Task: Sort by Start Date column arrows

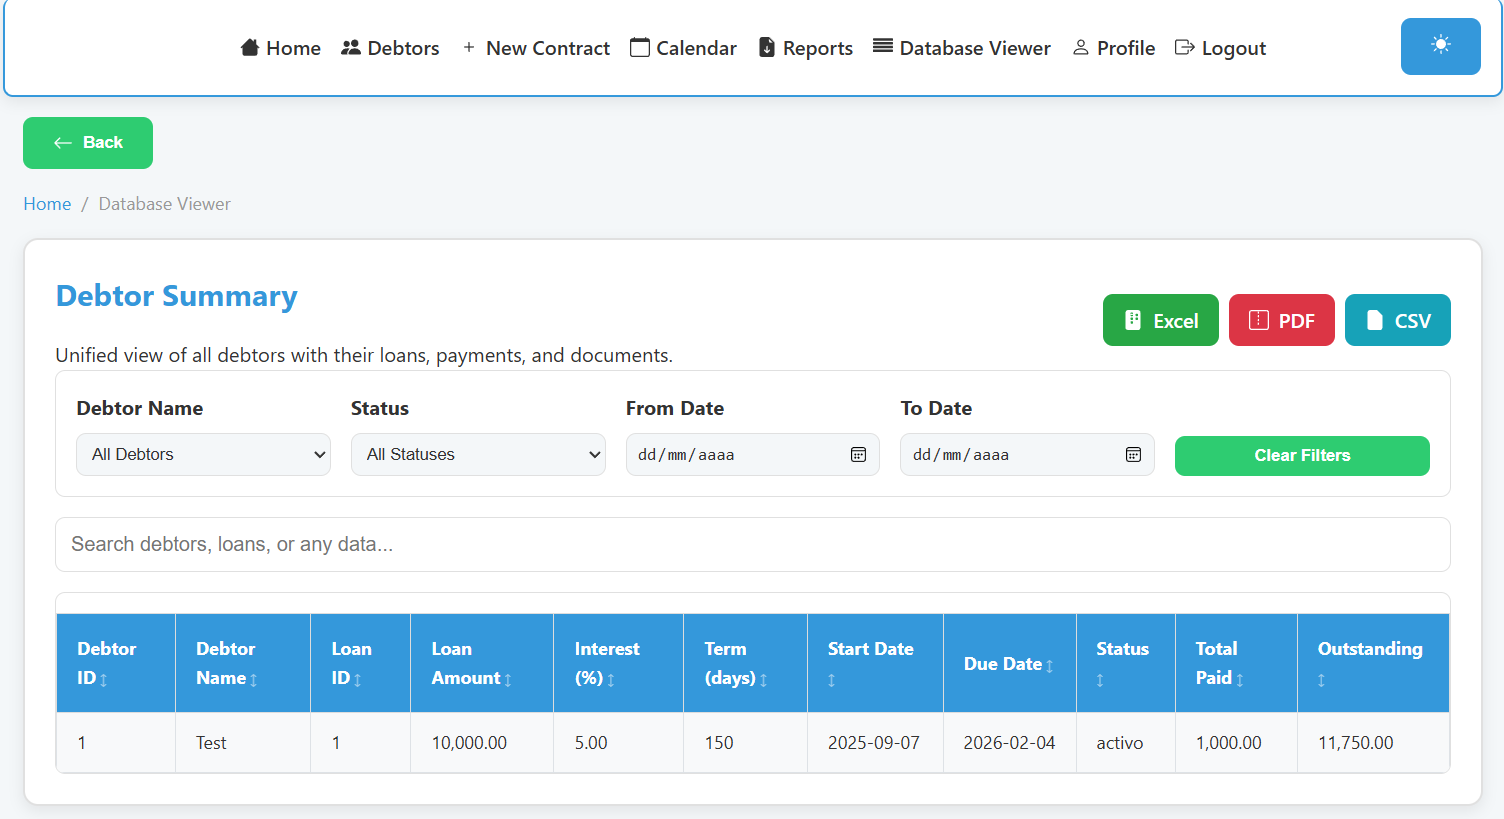Action: click(x=832, y=680)
